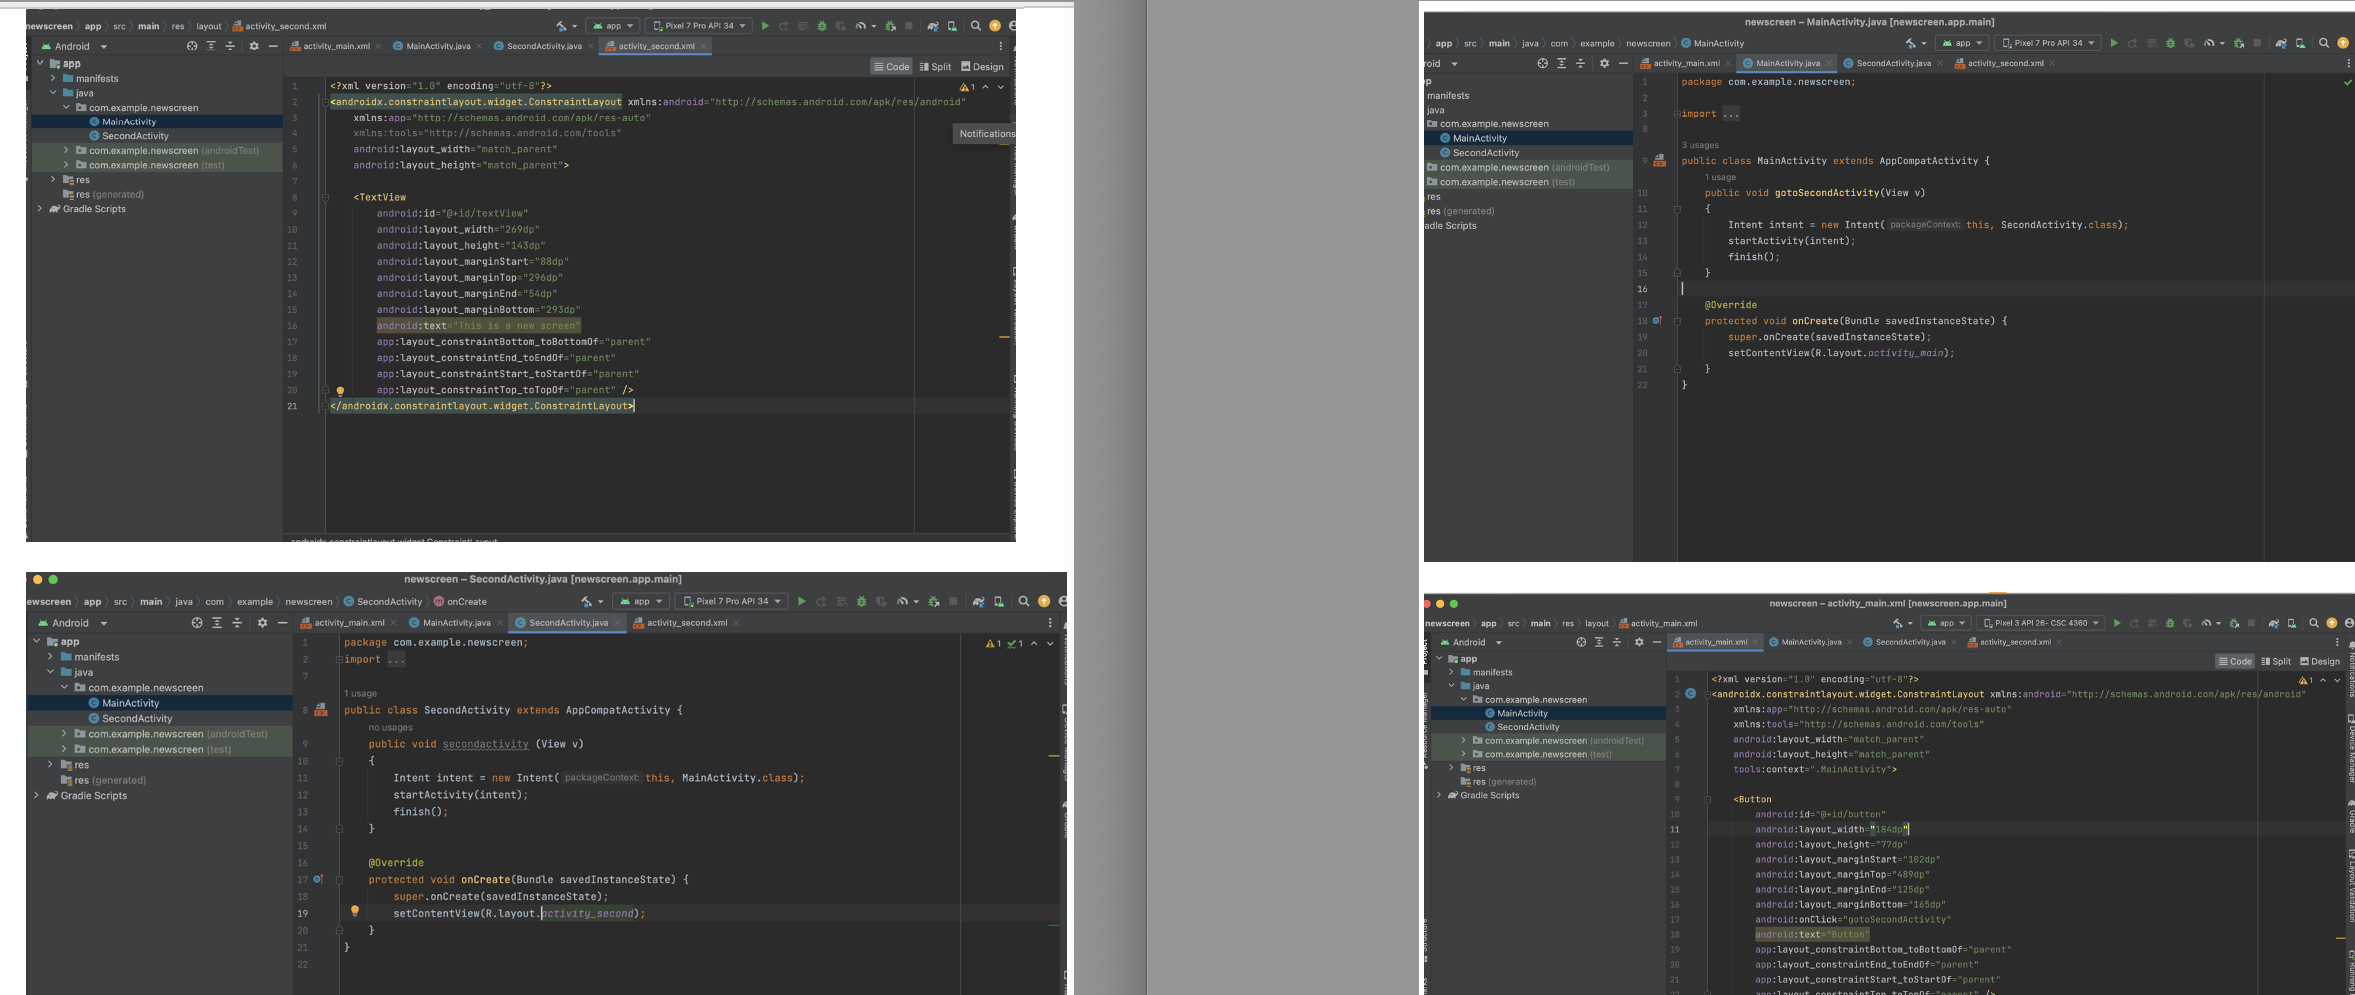The height and width of the screenshot is (995, 2355).
Task: Click layout breadcrumb in activity_second.xml window
Action: coord(208,26)
